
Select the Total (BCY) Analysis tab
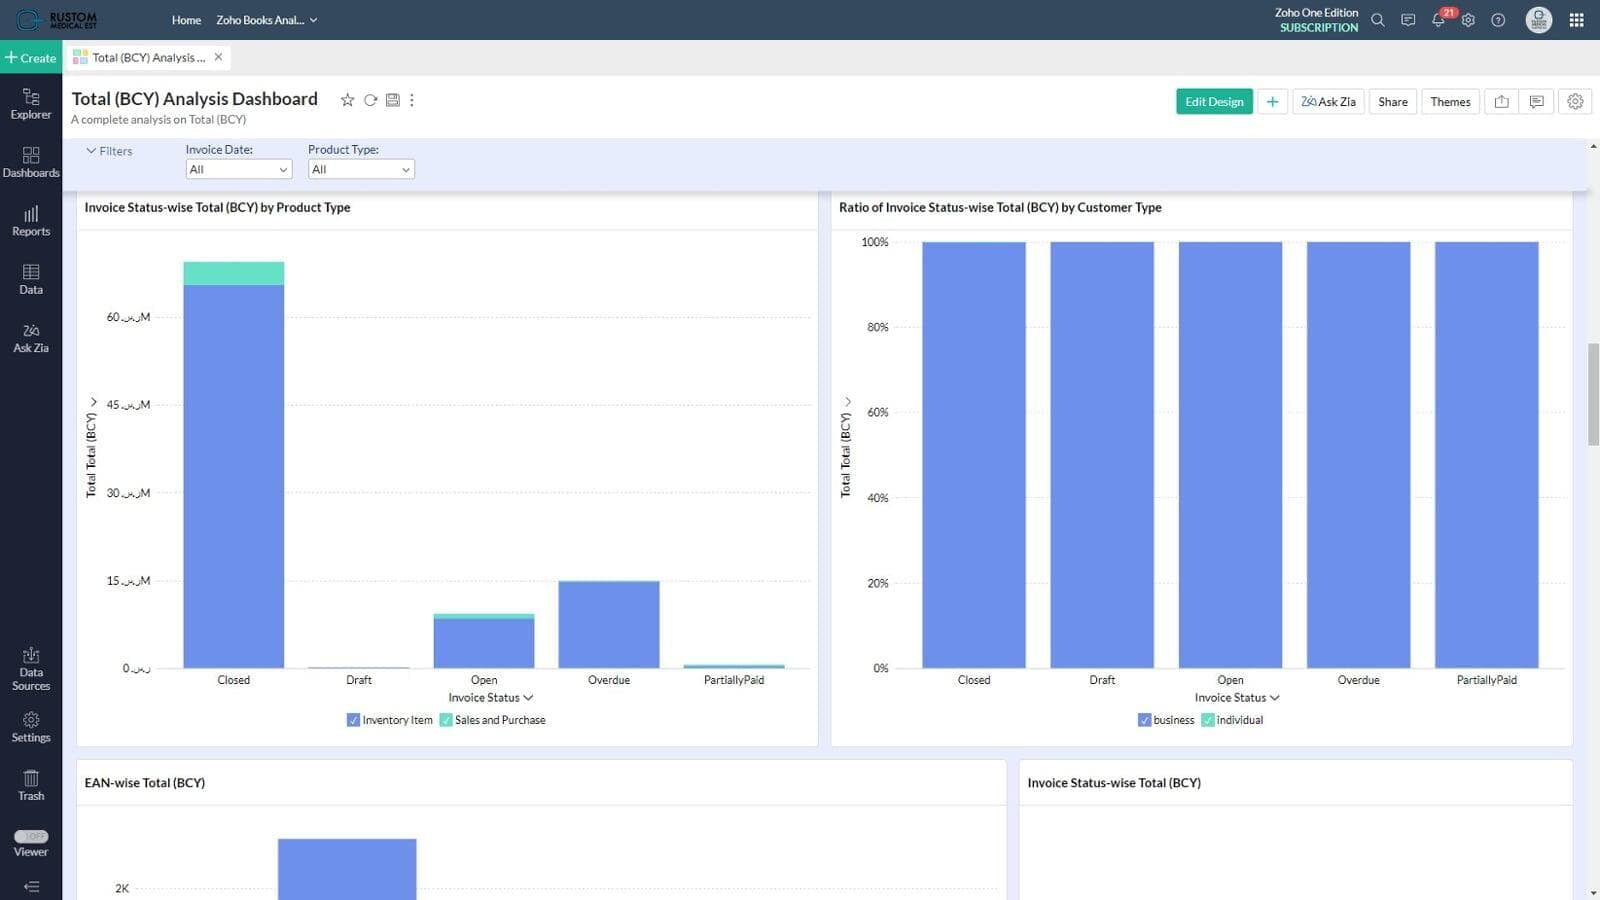tap(148, 58)
